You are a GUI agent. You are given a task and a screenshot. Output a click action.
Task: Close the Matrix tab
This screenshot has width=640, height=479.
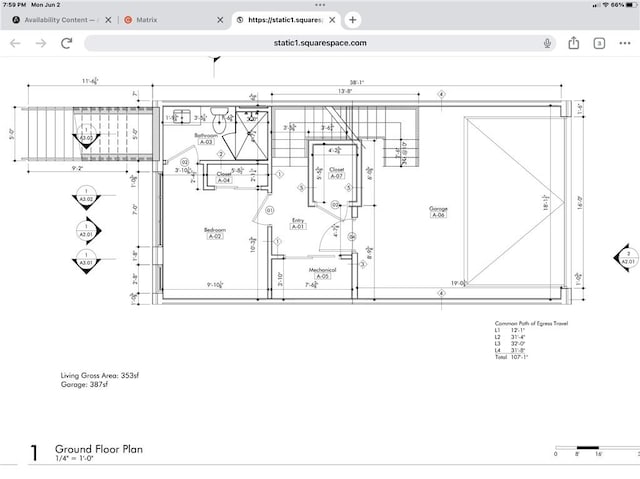pos(220,20)
